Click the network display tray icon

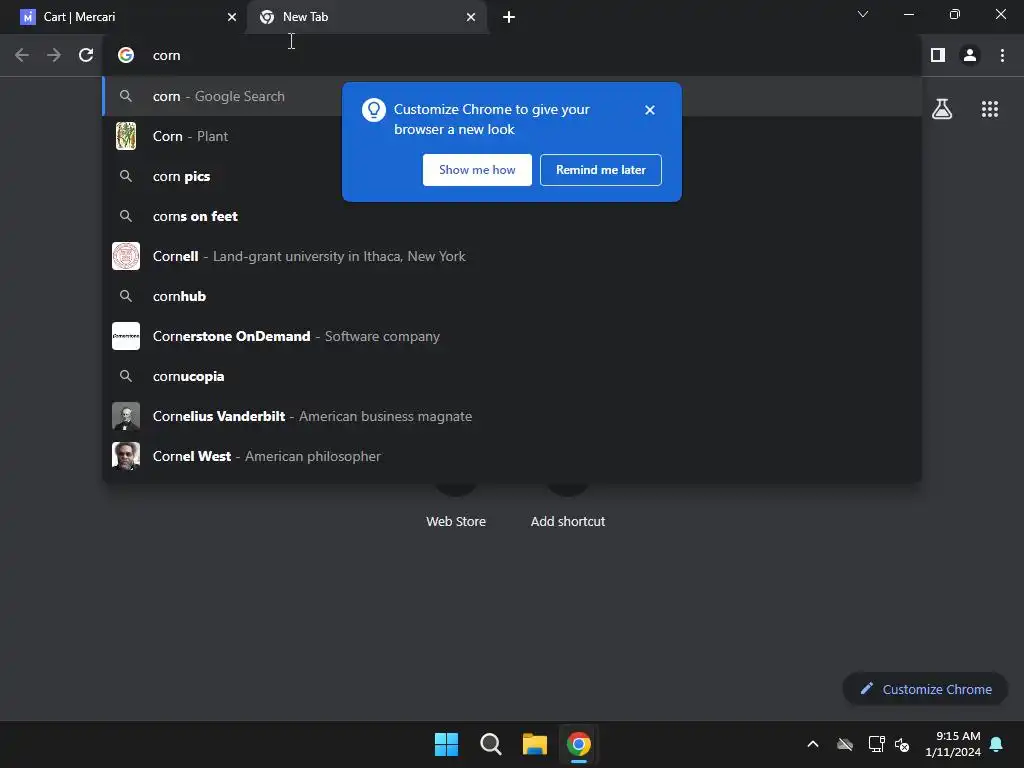coord(876,744)
